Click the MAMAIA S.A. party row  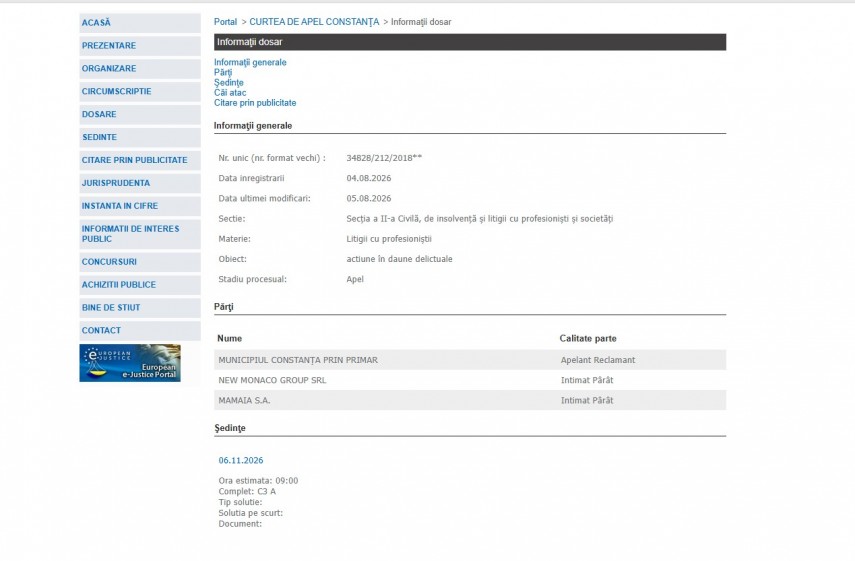click(469, 400)
